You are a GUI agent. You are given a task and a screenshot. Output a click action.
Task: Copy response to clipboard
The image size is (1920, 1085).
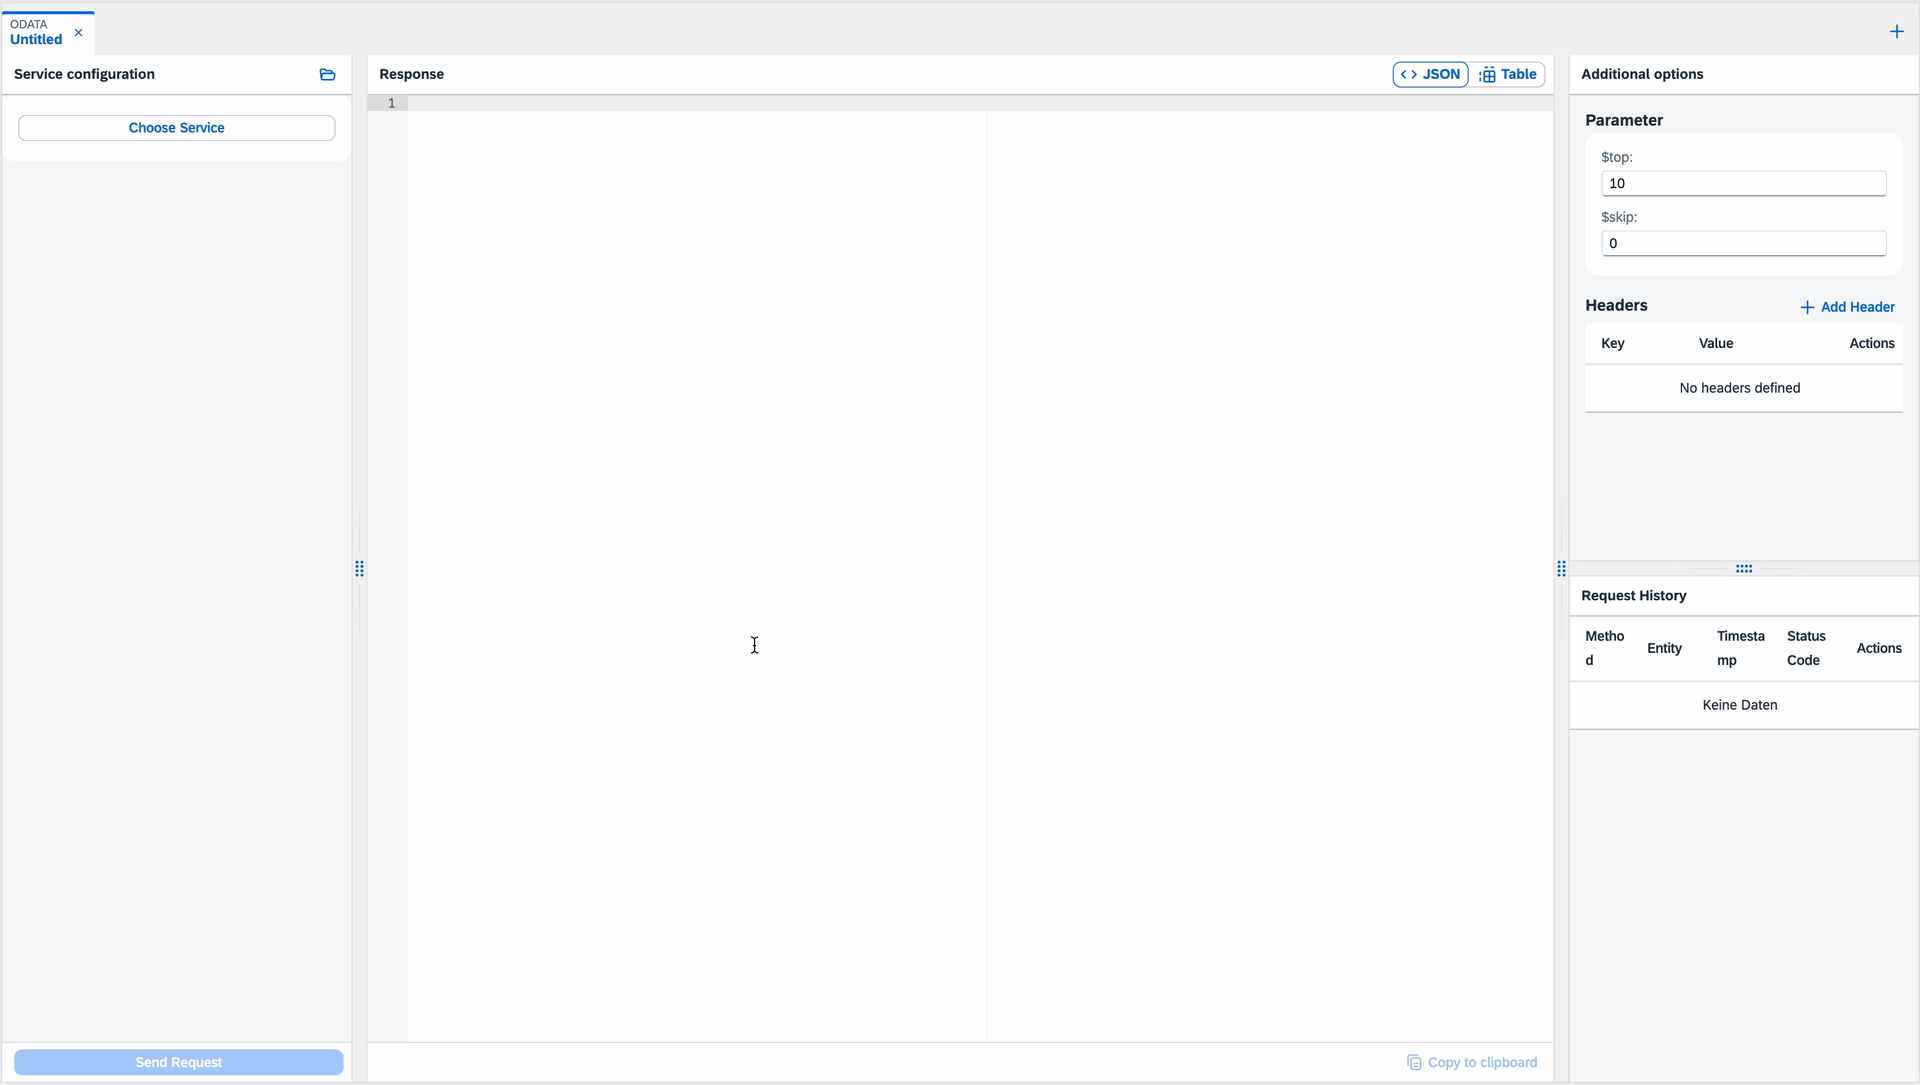point(1472,1062)
